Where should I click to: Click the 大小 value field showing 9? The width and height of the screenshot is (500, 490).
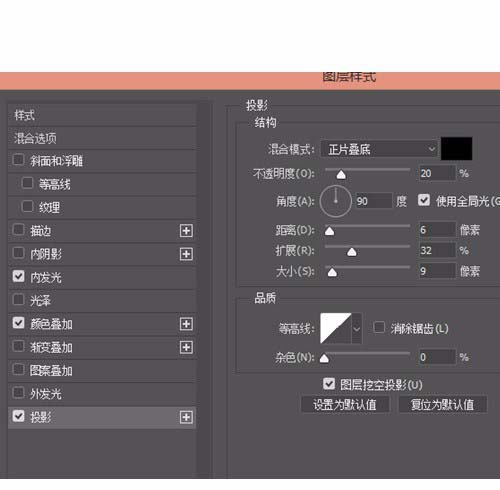coord(437,271)
